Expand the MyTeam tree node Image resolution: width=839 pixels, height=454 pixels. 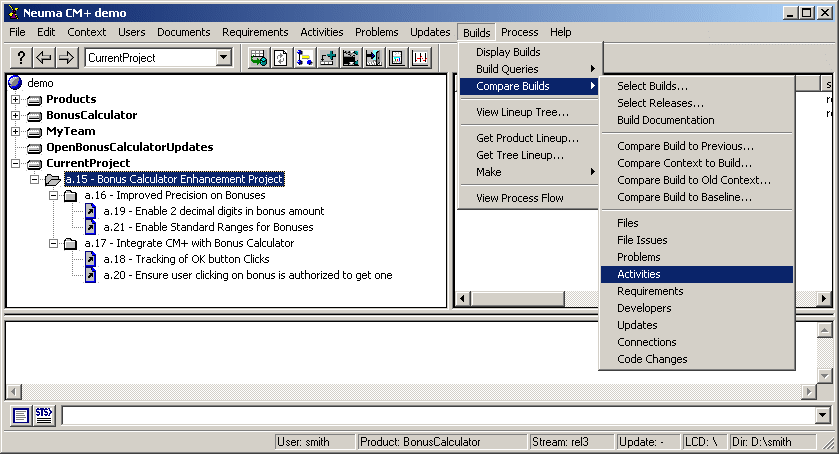[16, 131]
